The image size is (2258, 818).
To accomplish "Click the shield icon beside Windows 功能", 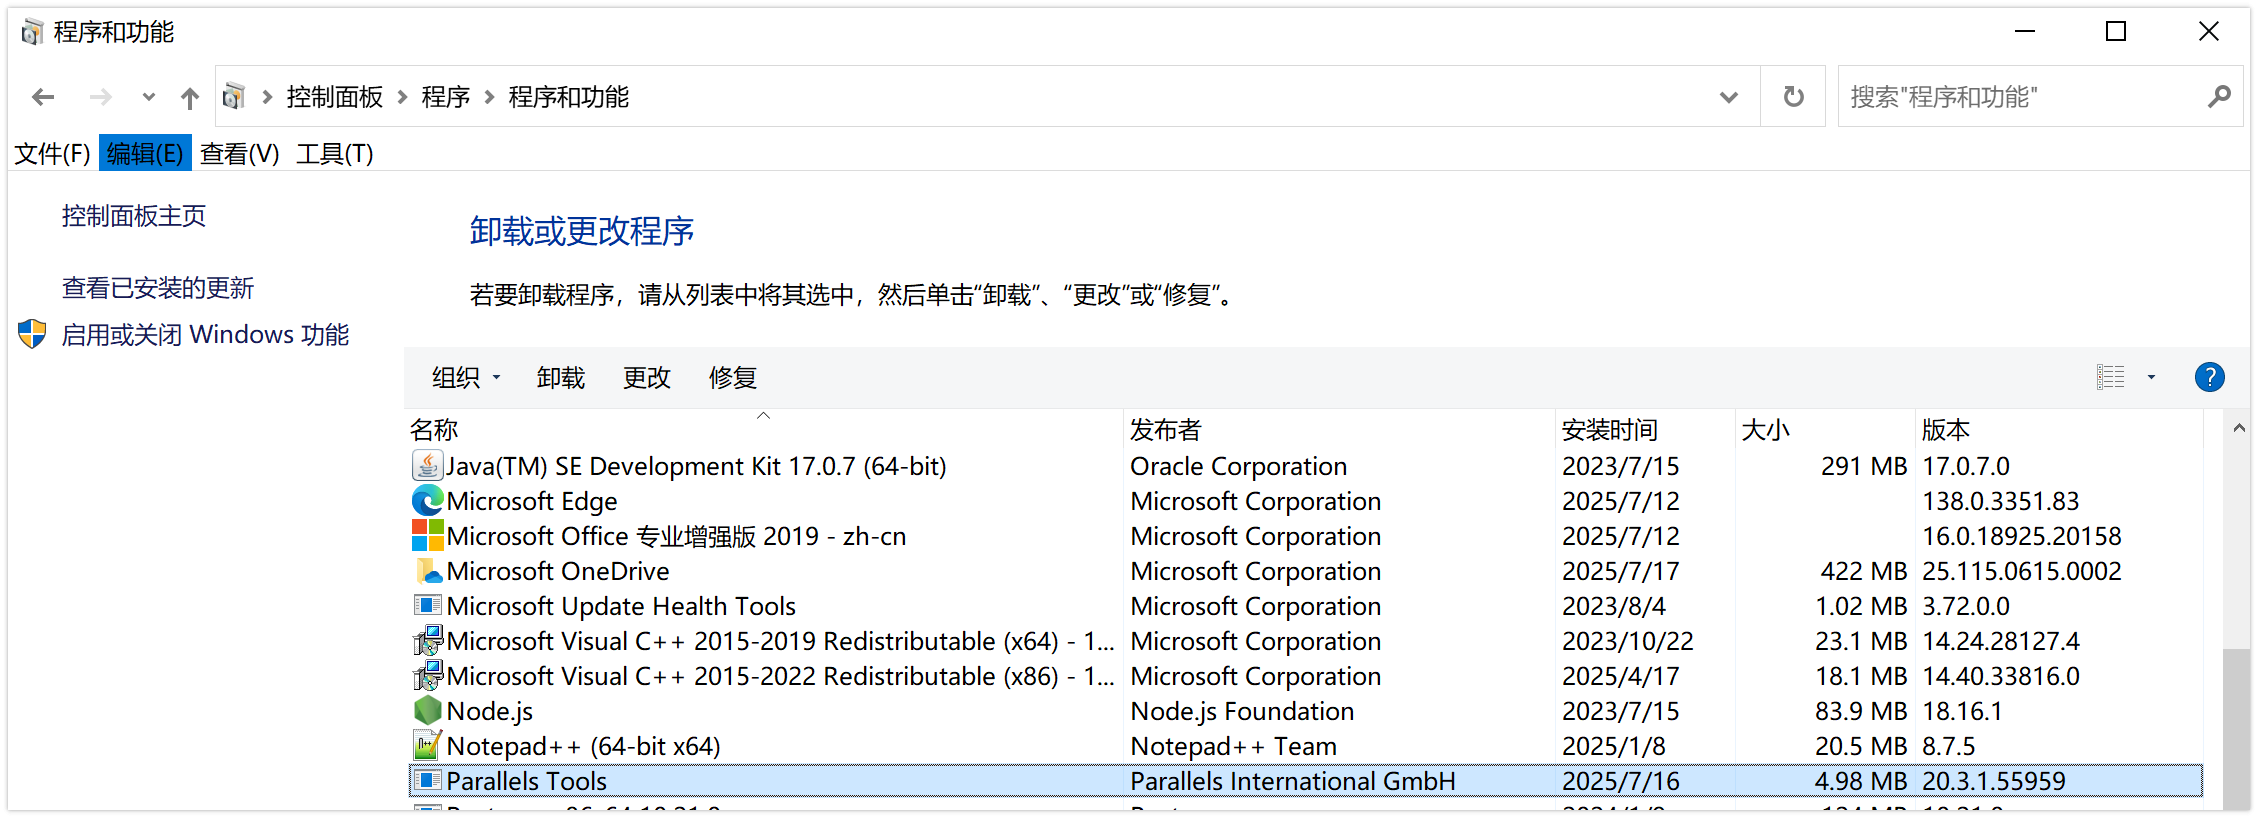I will (x=32, y=334).
